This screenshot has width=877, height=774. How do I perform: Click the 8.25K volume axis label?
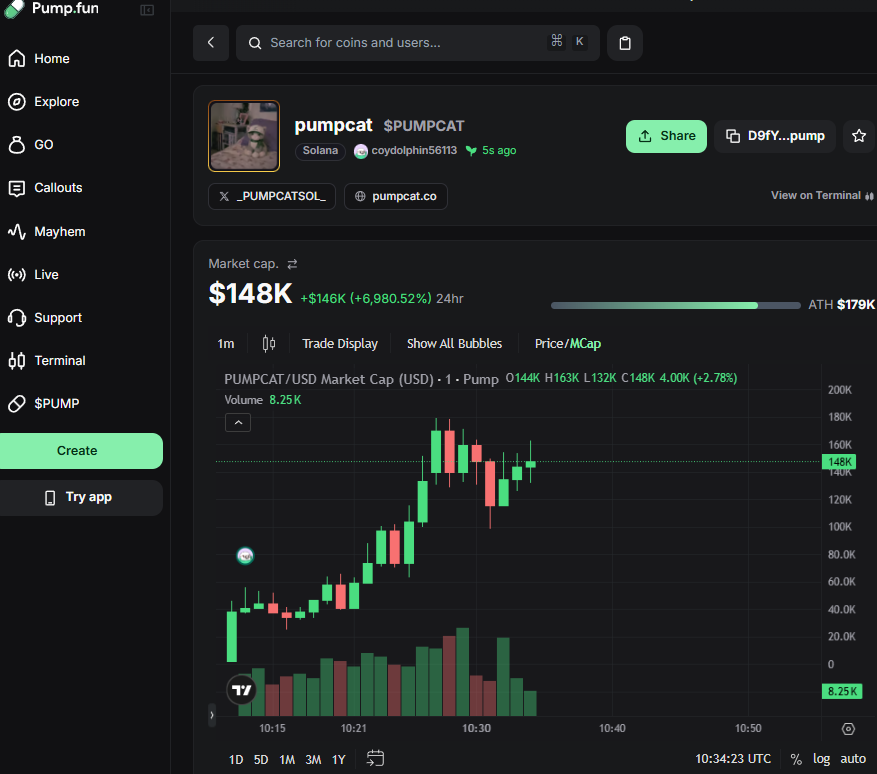pyautogui.click(x=842, y=691)
